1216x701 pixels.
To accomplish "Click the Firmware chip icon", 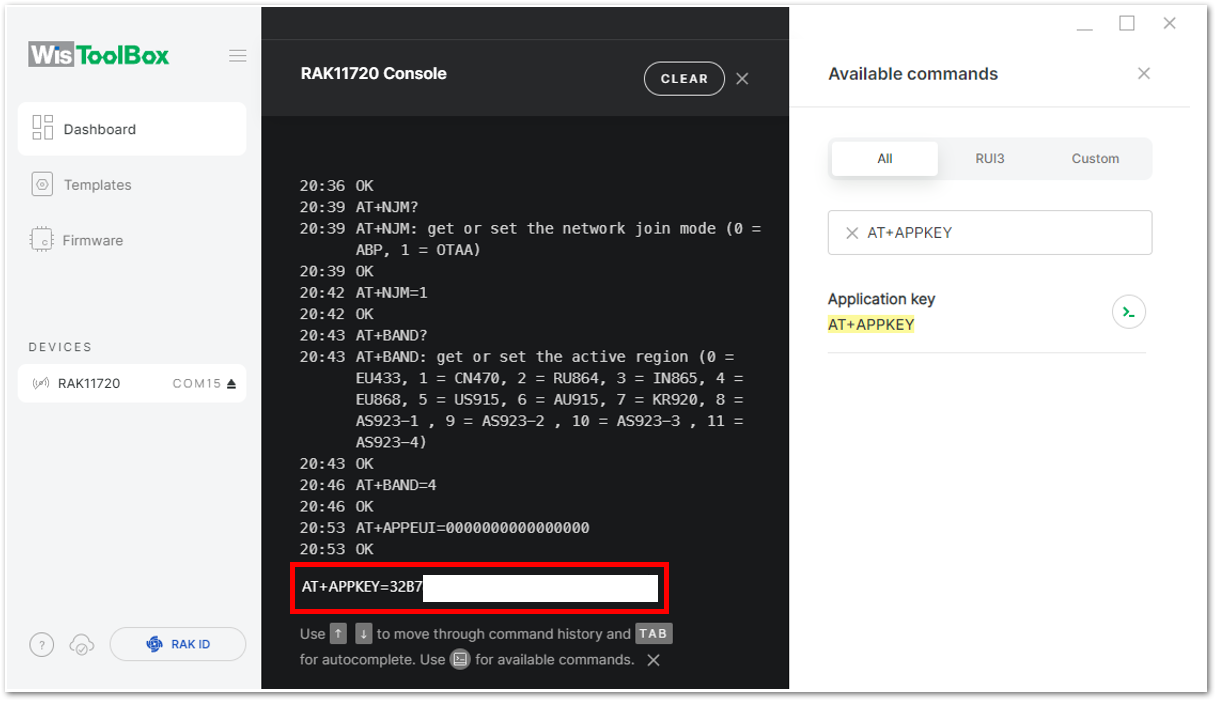I will click(x=42, y=240).
